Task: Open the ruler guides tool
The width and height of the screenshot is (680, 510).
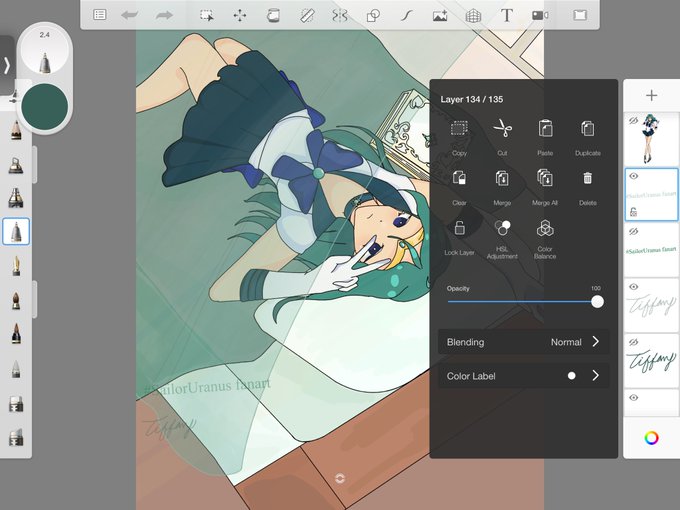Action: pos(307,16)
